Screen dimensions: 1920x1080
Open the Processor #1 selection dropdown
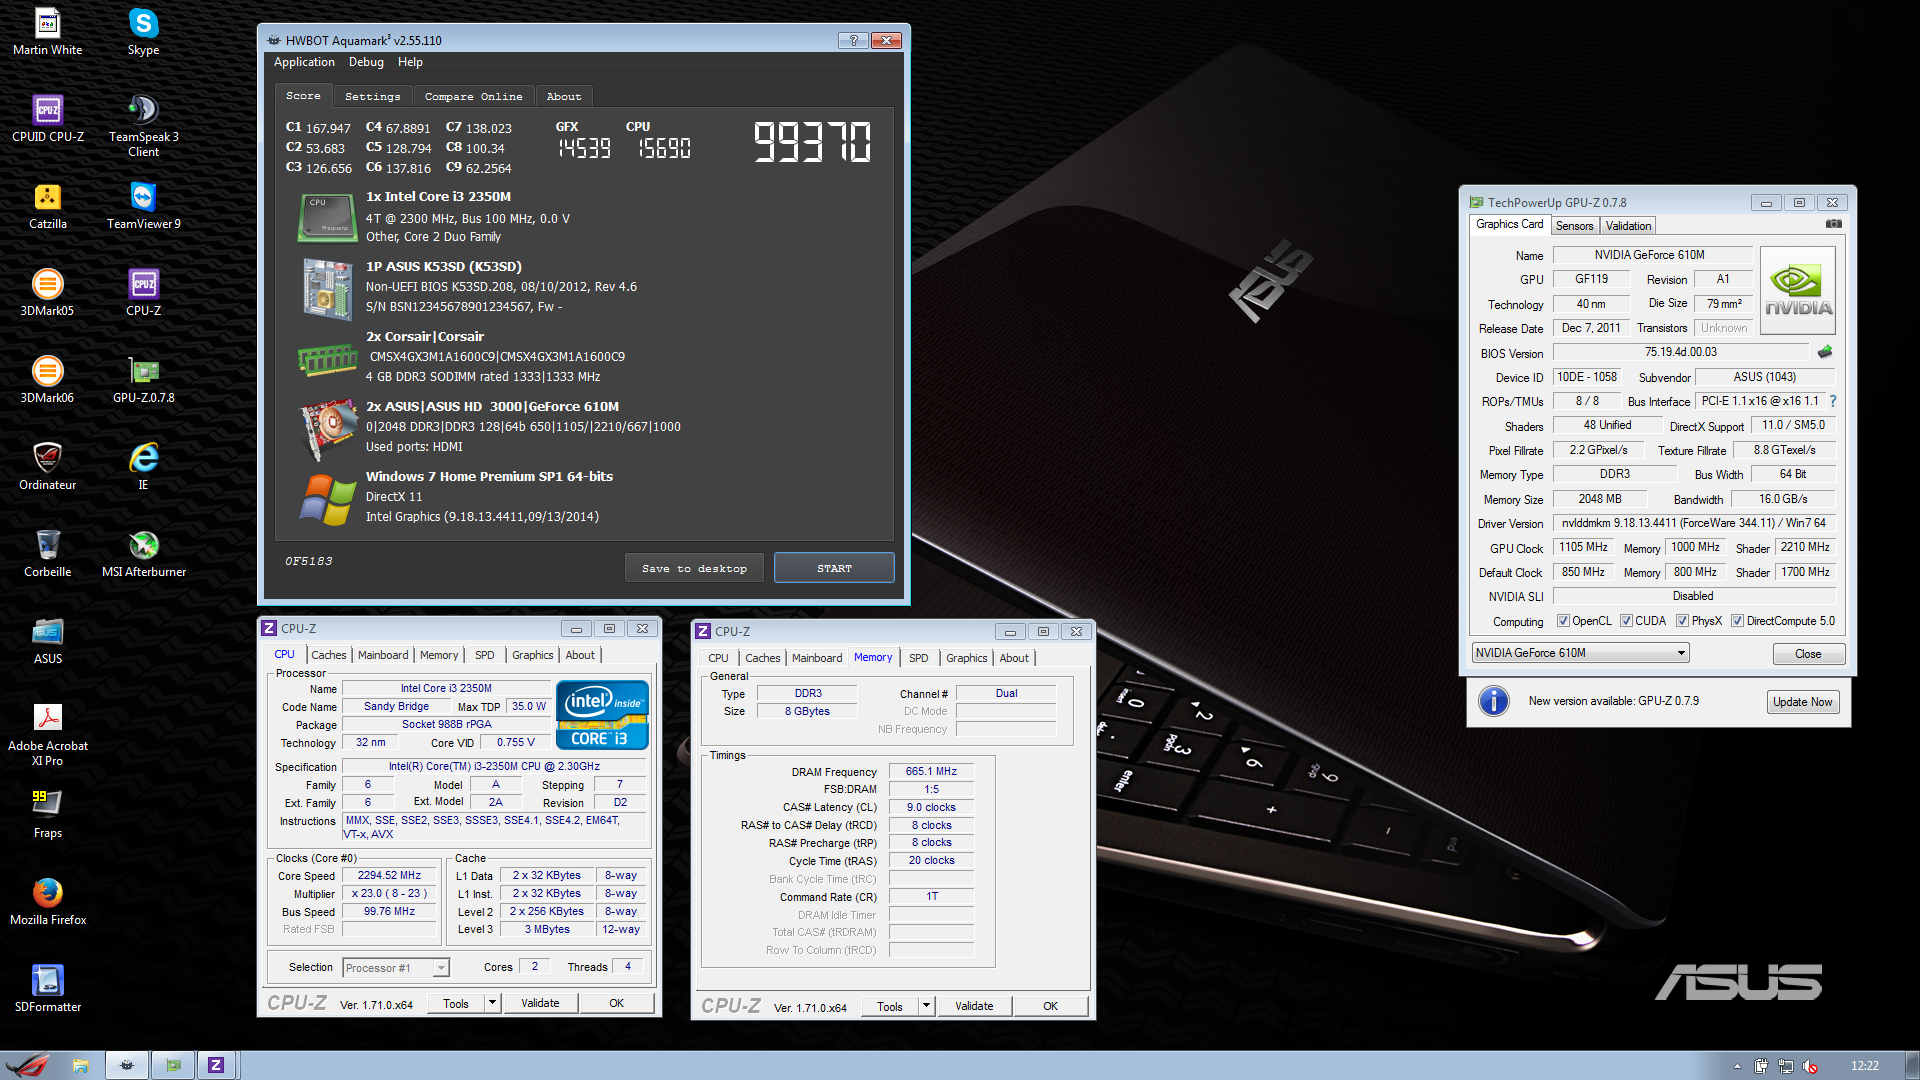click(396, 967)
